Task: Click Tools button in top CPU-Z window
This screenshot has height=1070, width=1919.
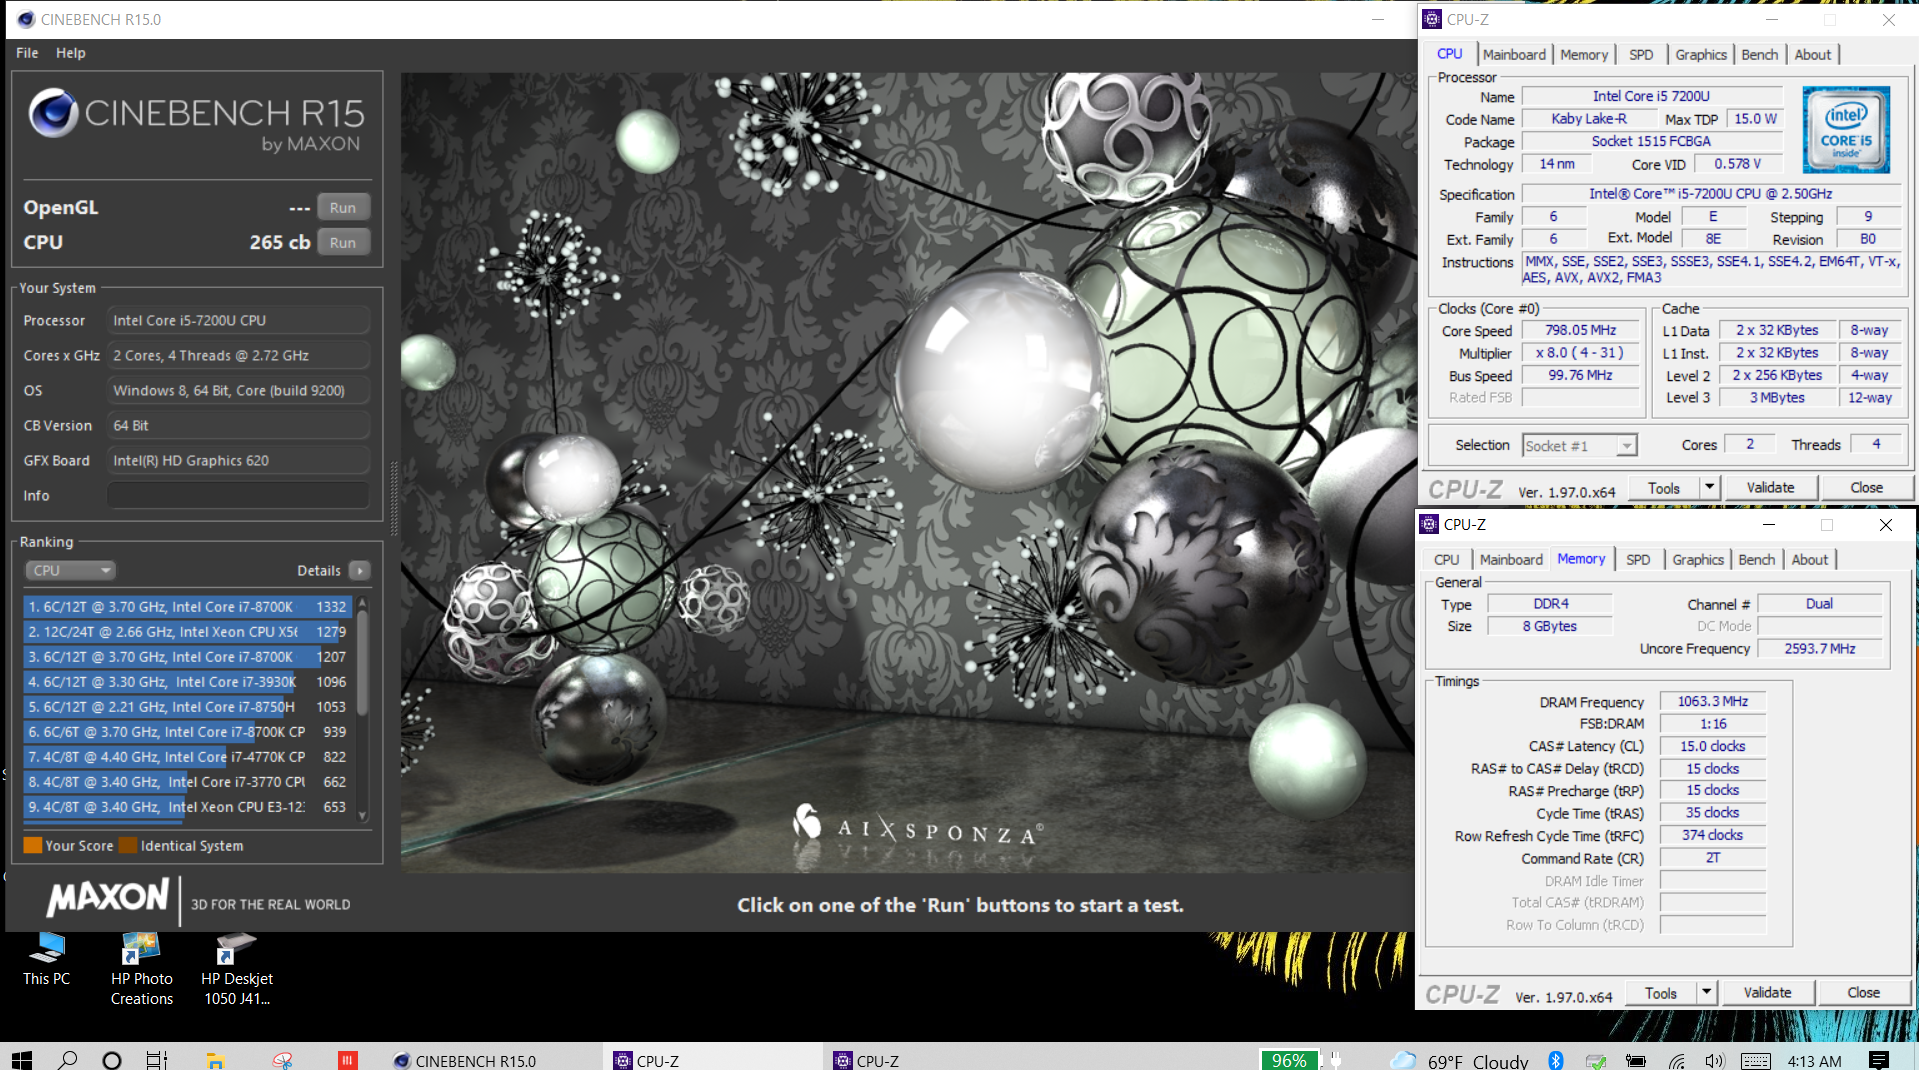Action: pos(1664,488)
